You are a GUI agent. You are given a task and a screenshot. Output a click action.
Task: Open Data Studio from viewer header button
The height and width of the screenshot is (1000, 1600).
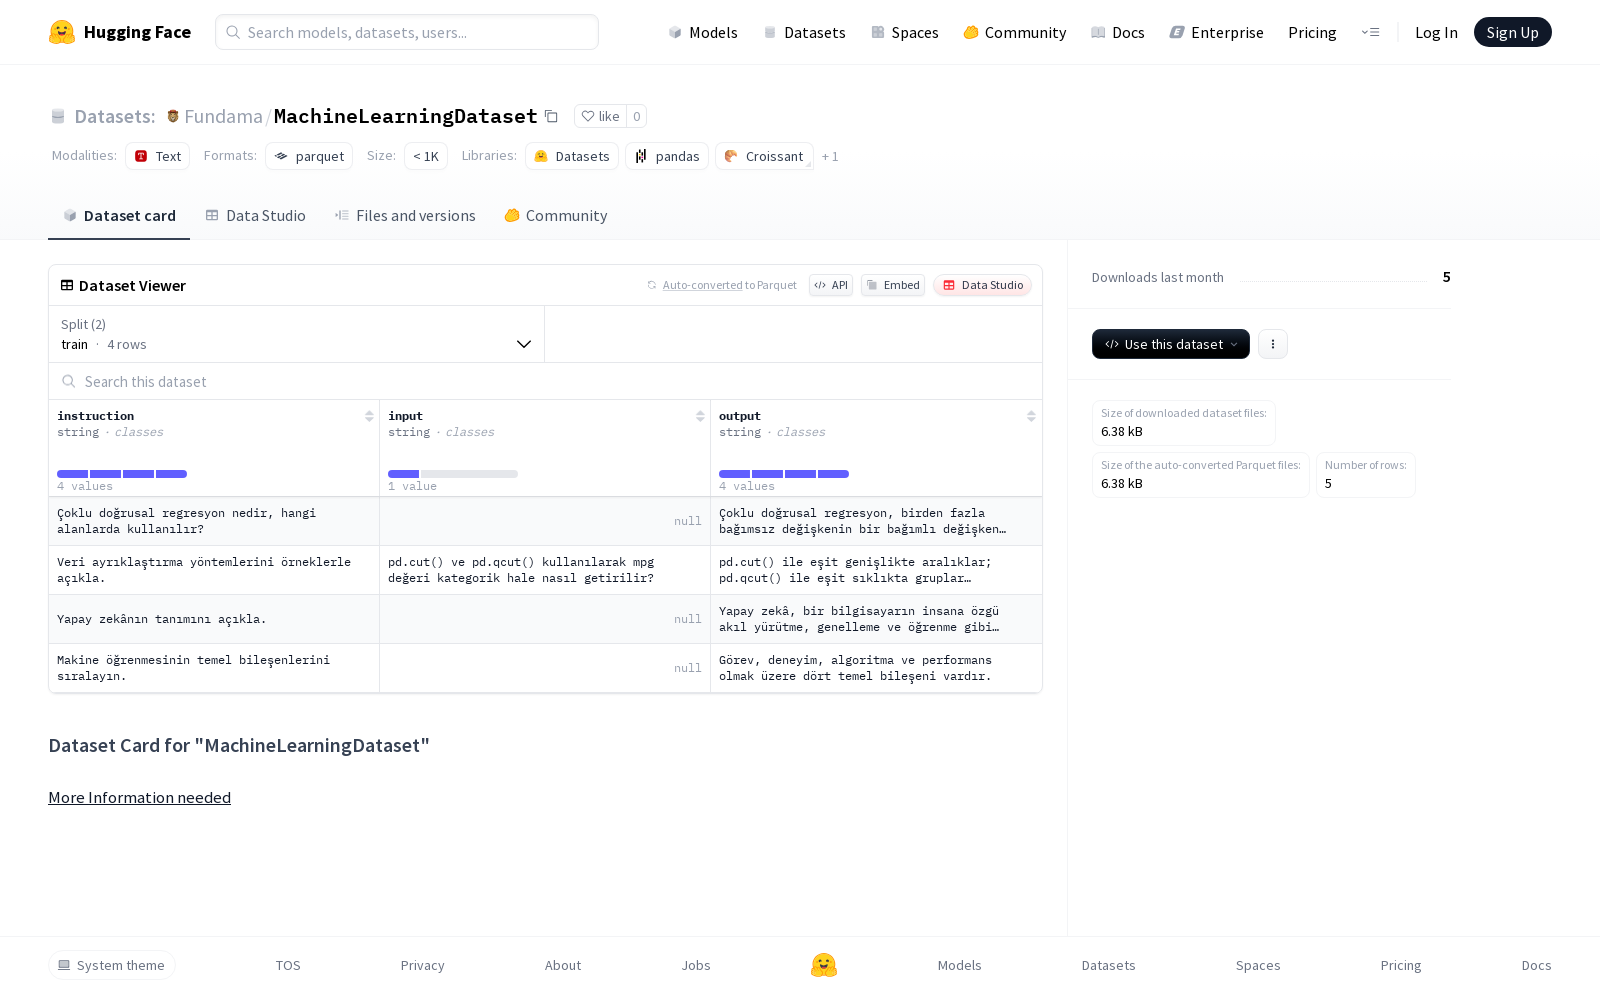coord(983,285)
